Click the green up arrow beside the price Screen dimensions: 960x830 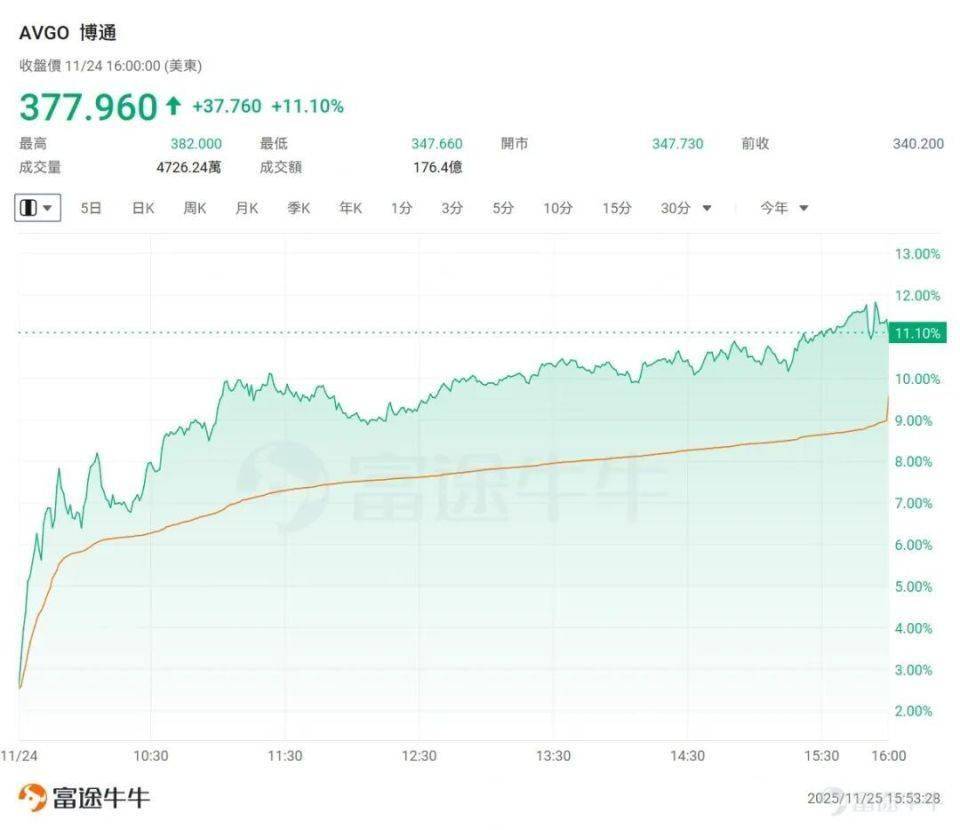click(174, 106)
